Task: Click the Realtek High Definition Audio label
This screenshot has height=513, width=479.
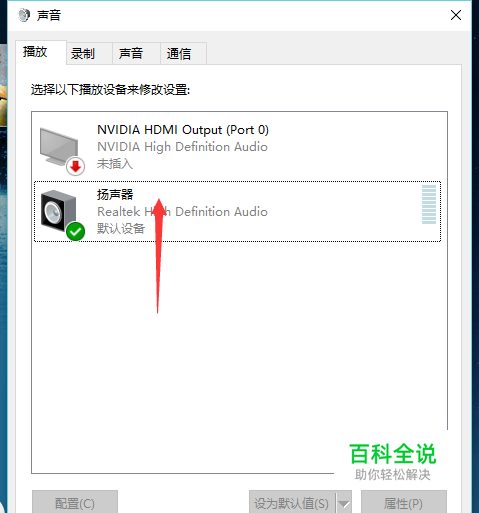Action: point(182,212)
